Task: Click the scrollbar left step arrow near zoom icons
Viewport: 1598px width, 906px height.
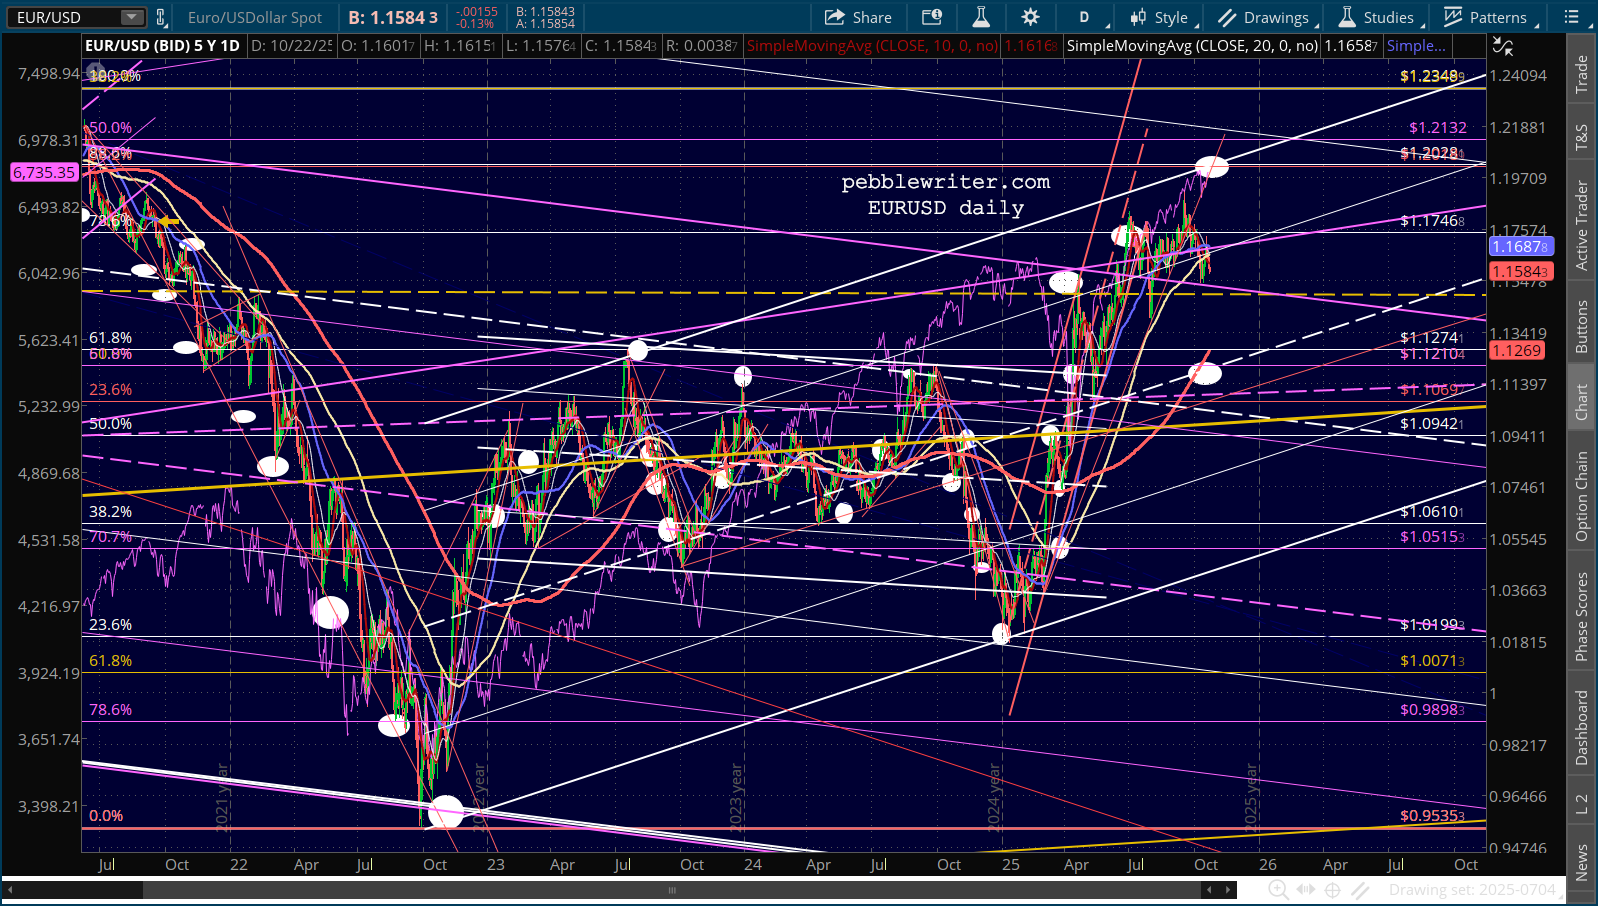Action: point(1209,889)
